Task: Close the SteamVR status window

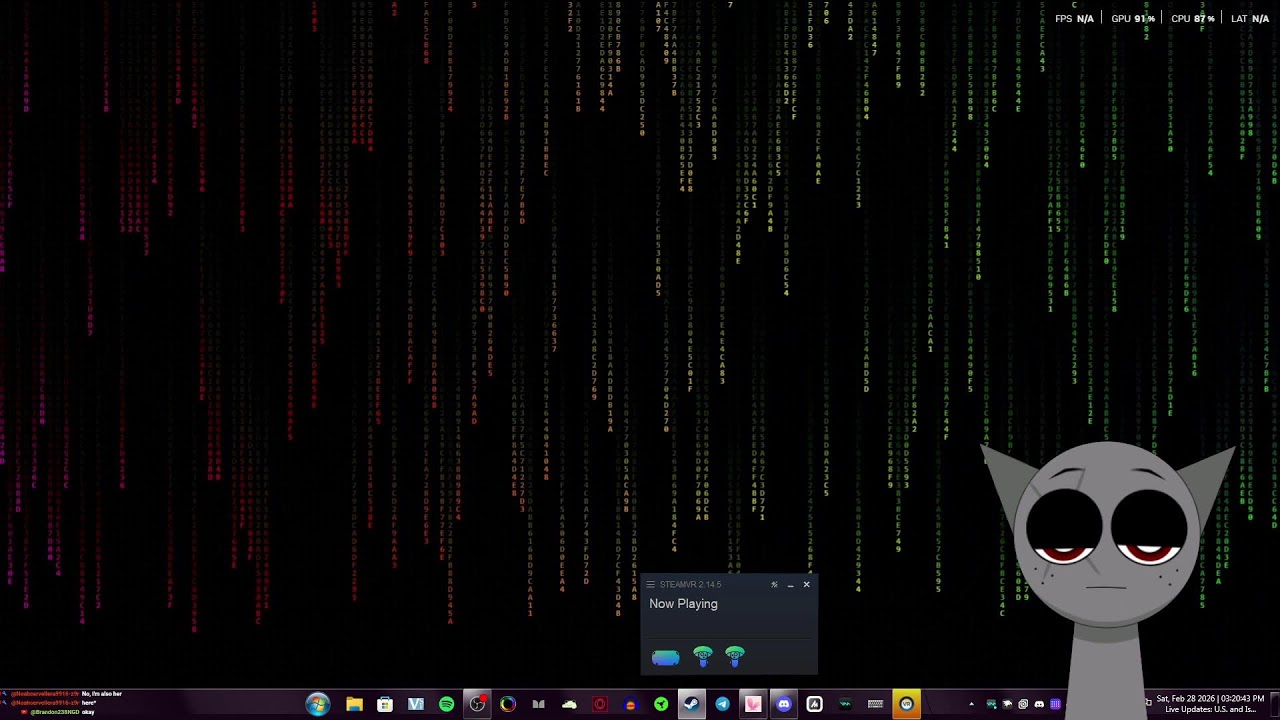Action: click(x=806, y=584)
